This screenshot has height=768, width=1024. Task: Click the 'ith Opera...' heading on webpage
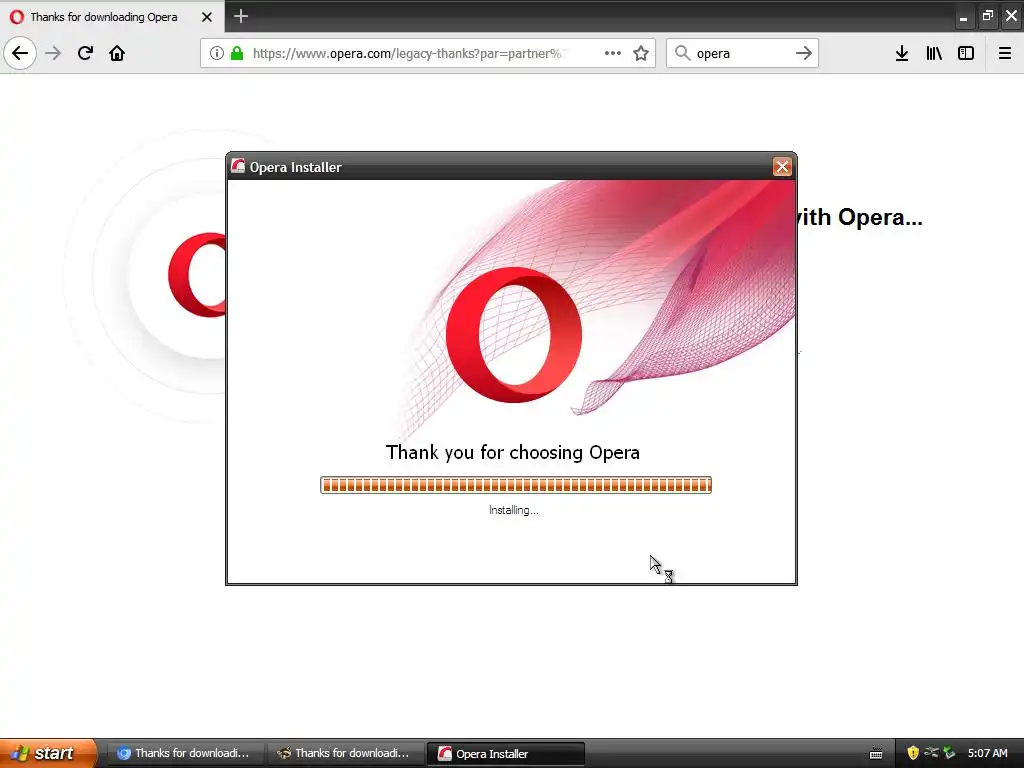pos(860,217)
